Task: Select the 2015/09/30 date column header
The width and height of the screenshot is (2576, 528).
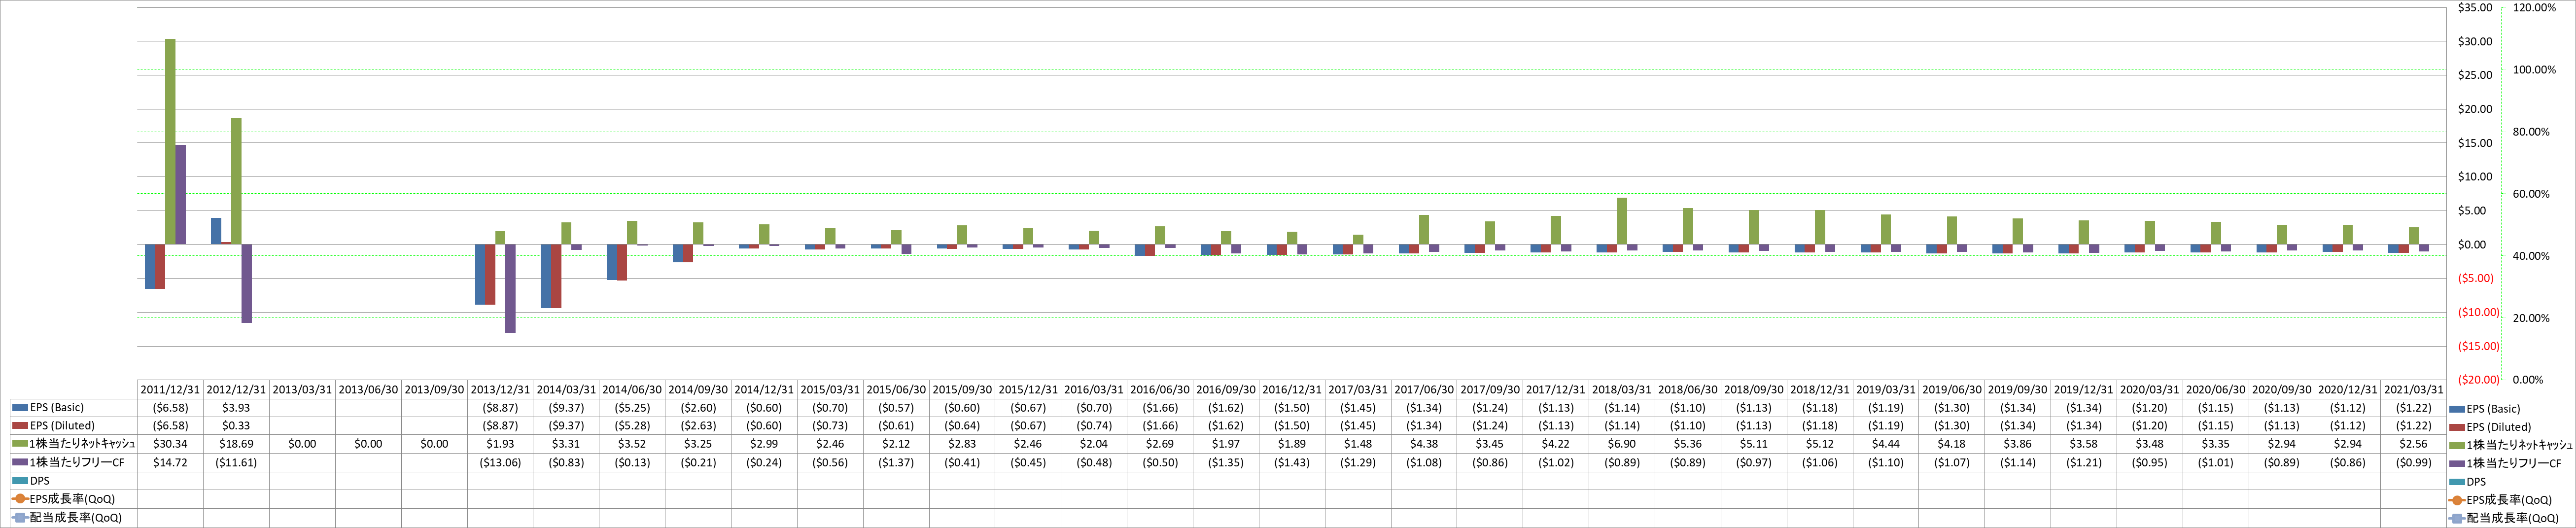Action: (962, 390)
